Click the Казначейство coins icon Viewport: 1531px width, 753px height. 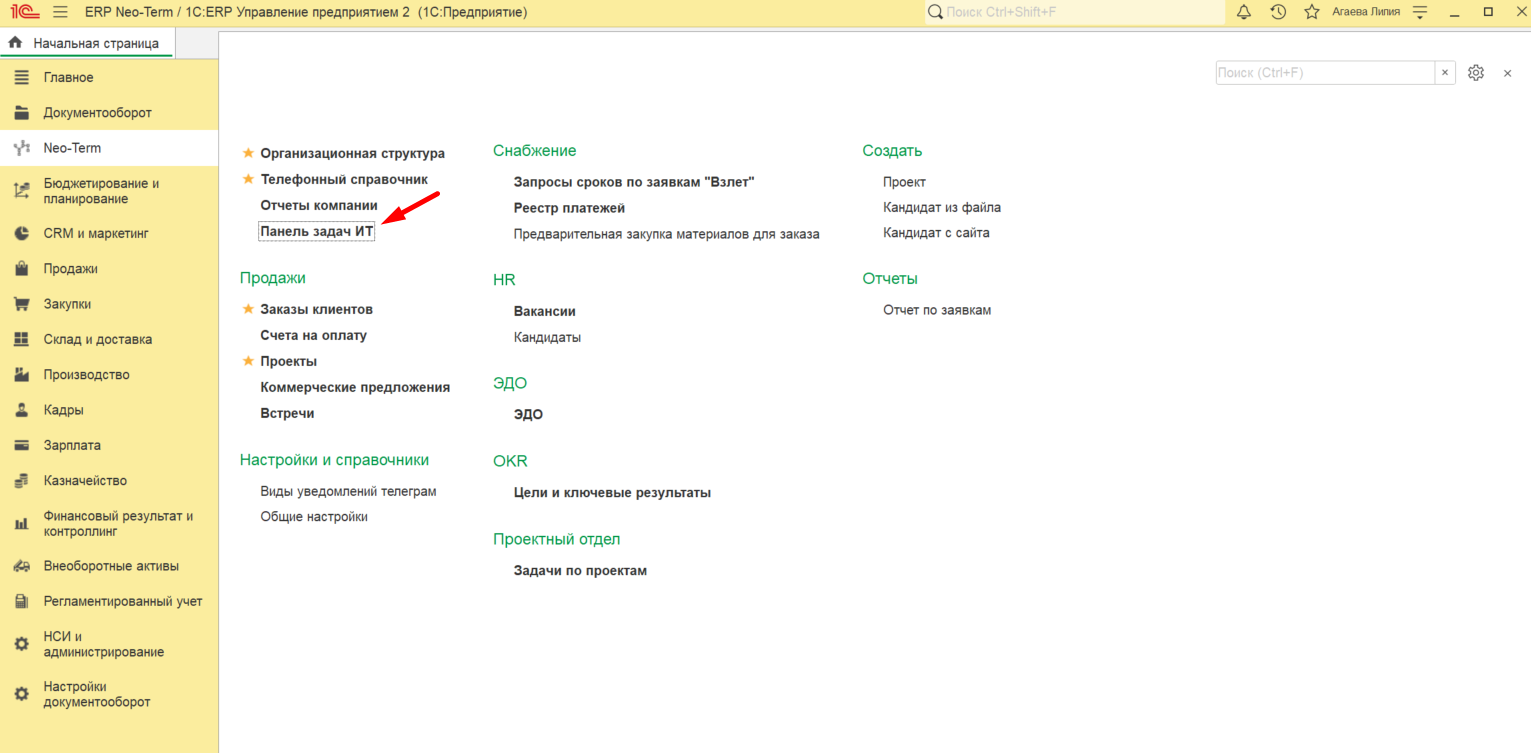pos(21,481)
